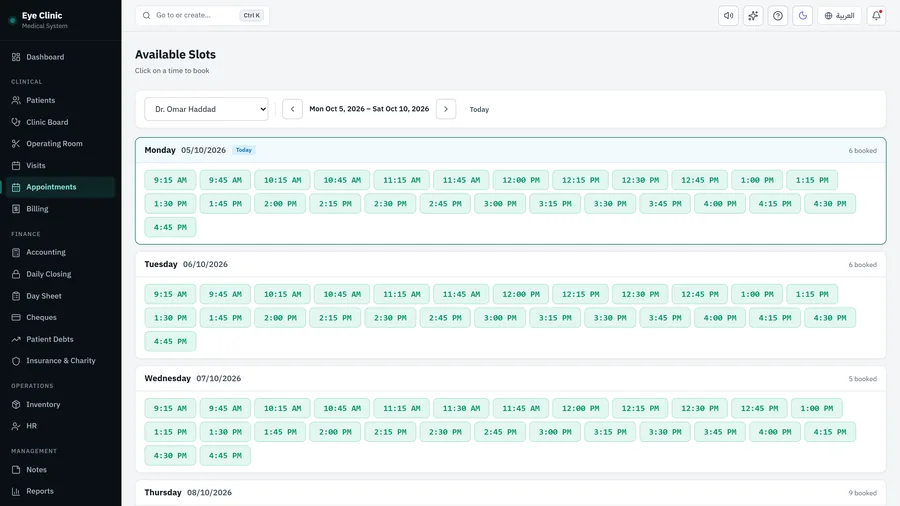The height and width of the screenshot is (506, 900).
Task: Click the Appointments calendar icon
Action: (x=16, y=187)
